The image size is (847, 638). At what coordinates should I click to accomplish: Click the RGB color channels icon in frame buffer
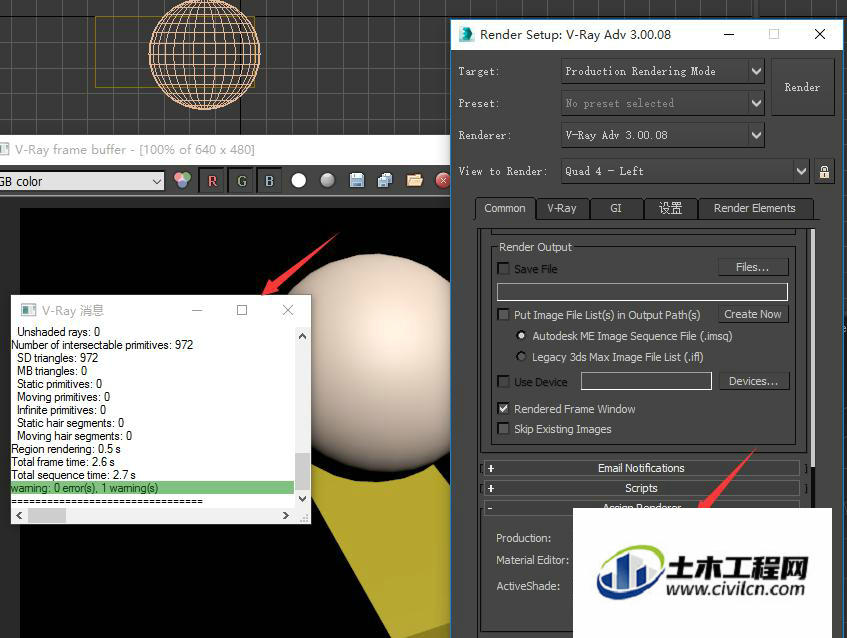click(x=183, y=180)
